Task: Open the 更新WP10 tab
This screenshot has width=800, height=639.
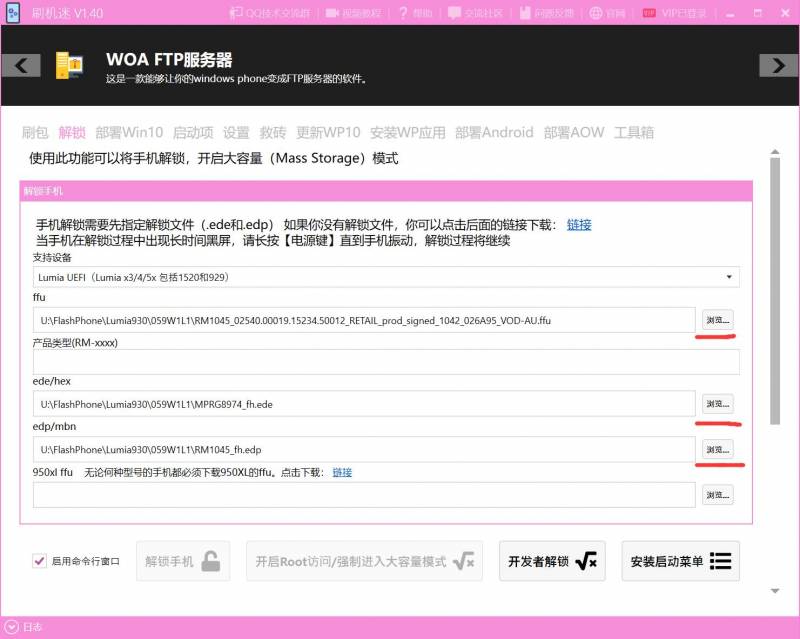Action: point(328,133)
